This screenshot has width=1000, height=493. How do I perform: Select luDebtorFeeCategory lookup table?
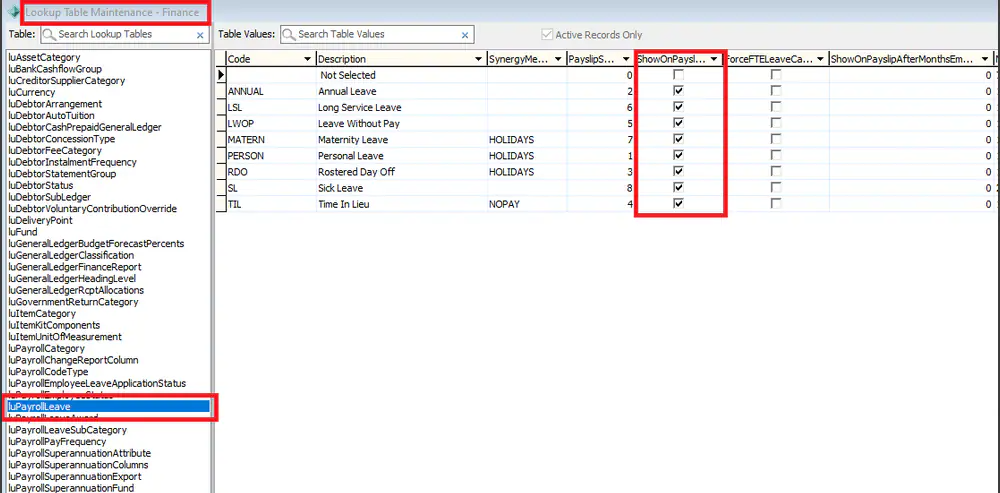point(55,151)
